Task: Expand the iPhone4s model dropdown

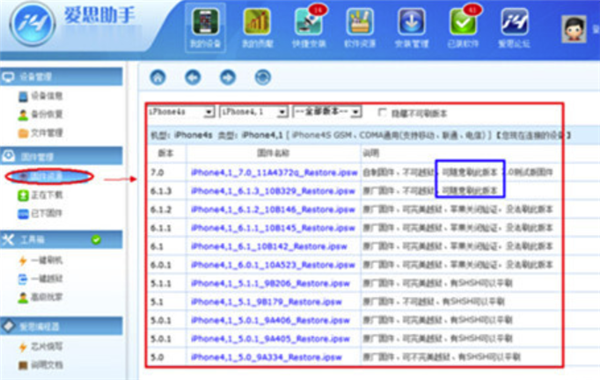Action: pos(181,112)
